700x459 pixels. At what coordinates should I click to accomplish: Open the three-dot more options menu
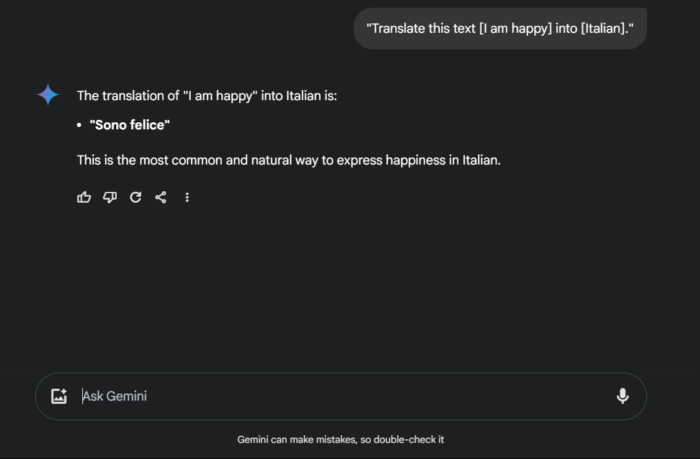click(187, 198)
